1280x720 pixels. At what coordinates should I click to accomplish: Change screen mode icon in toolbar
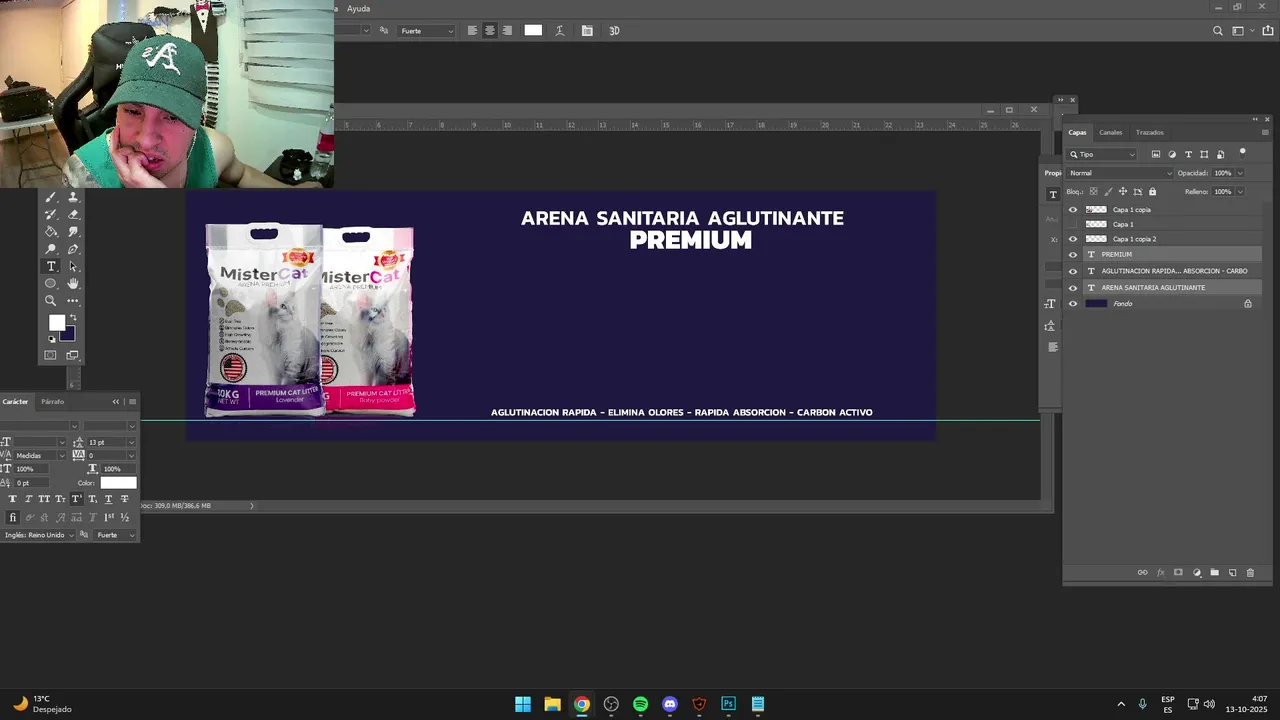(73, 355)
